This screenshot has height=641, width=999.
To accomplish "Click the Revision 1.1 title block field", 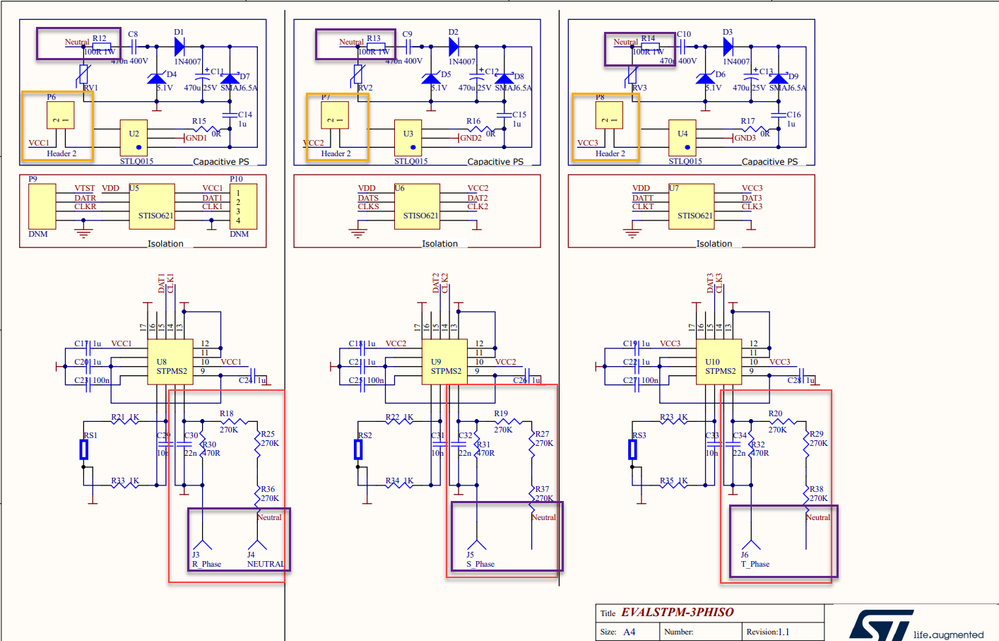I will tap(783, 632).
